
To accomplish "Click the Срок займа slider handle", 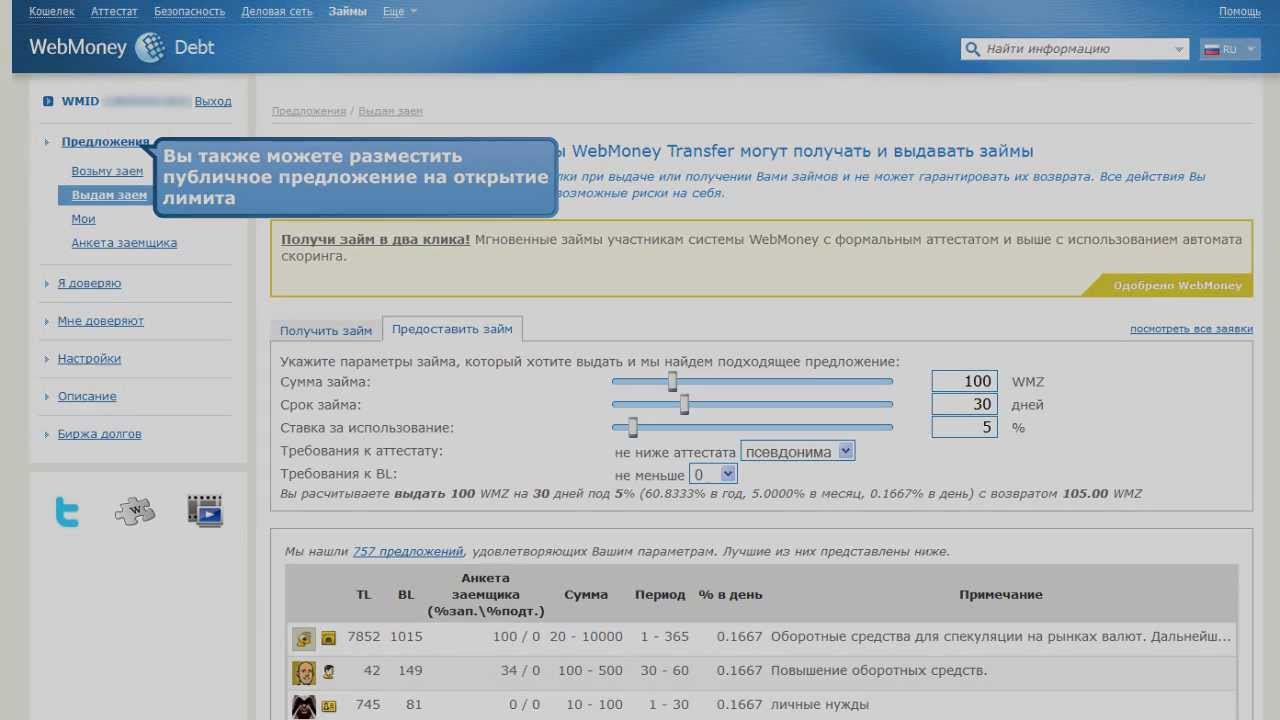I will (x=684, y=404).
